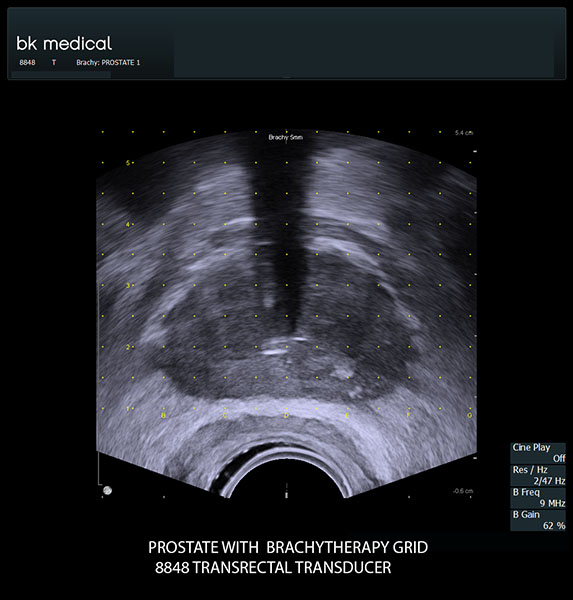Click grid column label B
The width and height of the screenshot is (573, 600).
tap(163, 415)
